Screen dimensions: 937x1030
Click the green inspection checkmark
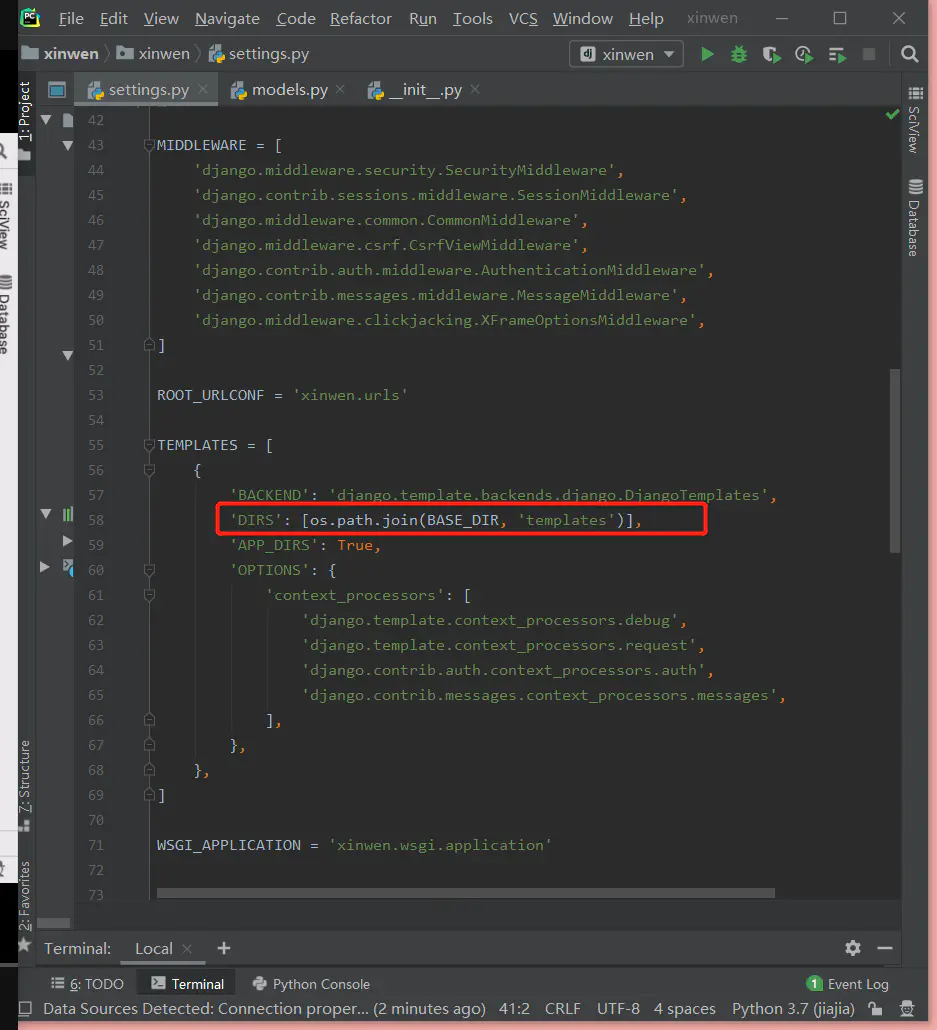(892, 115)
